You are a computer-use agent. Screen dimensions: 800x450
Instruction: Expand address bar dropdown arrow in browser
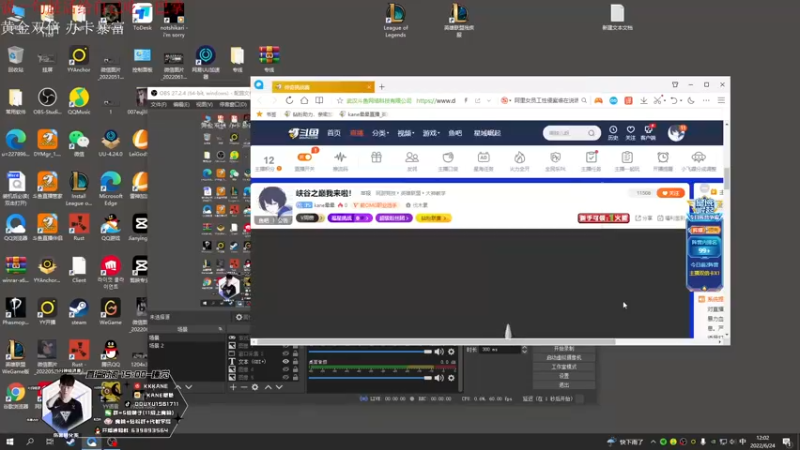pos(489,101)
